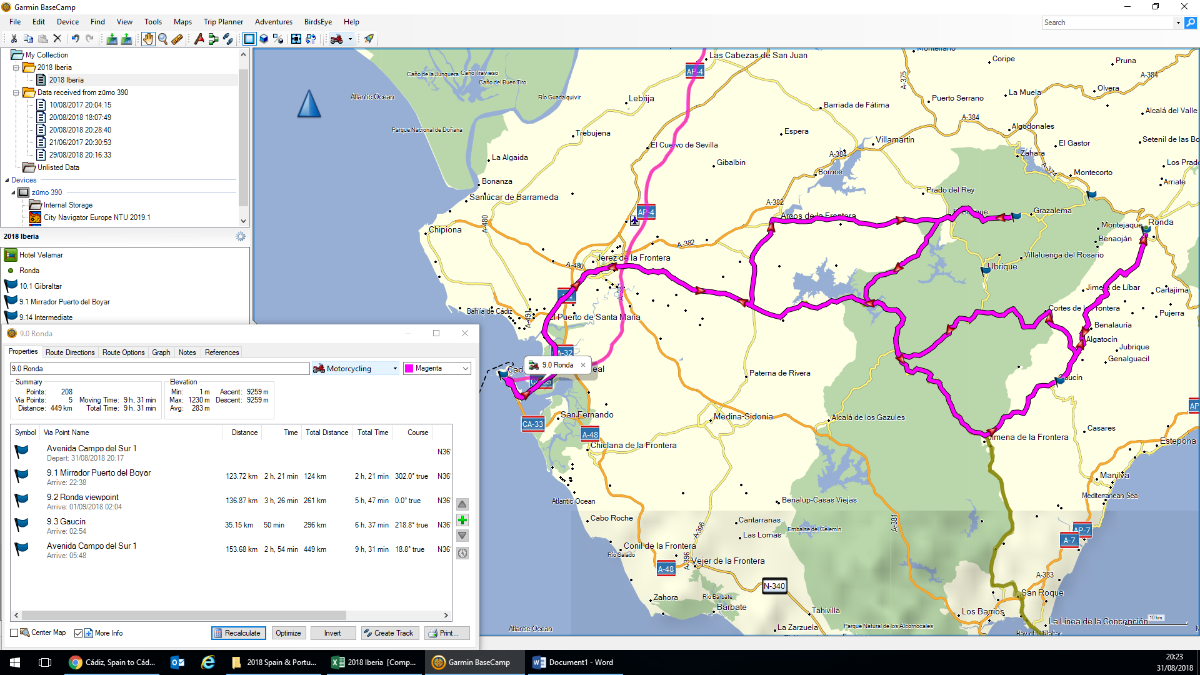Collapse Data received from zumo 390 folder
The width and height of the screenshot is (1200, 675).
pyautogui.click(x=15, y=92)
